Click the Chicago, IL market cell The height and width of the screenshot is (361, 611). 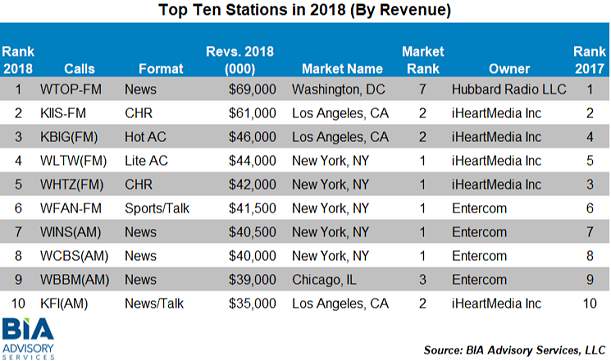click(324, 280)
